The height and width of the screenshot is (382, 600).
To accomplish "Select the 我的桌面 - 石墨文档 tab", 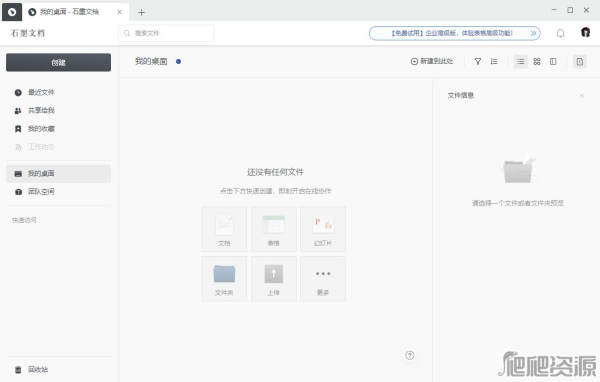I will [x=76, y=12].
